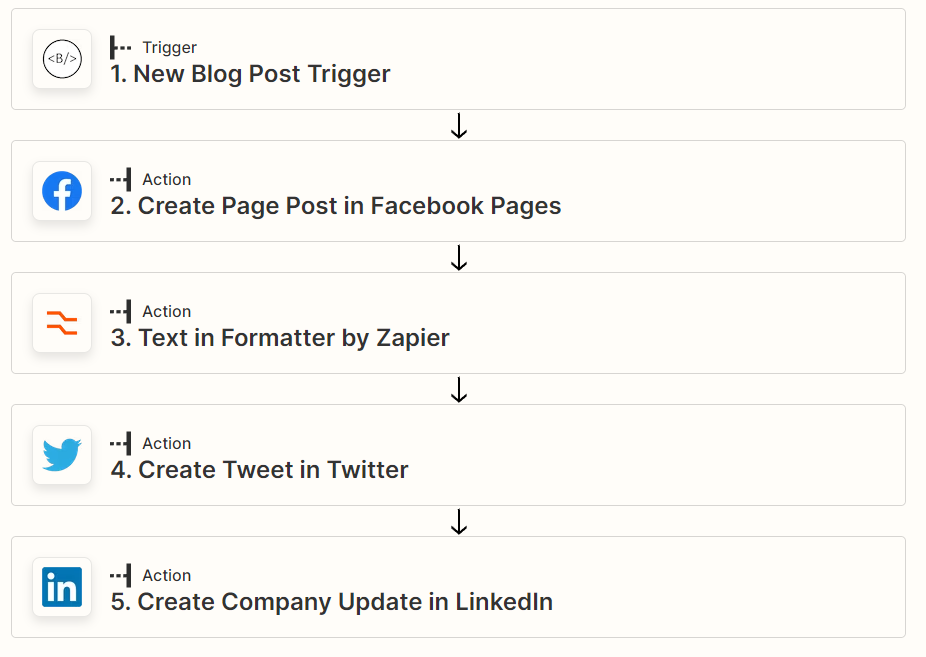The height and width of the screenshot is (657, 926).
Task: Click the blog app icon in step 1
Action: pyautogui.click(x=62, y=59)
